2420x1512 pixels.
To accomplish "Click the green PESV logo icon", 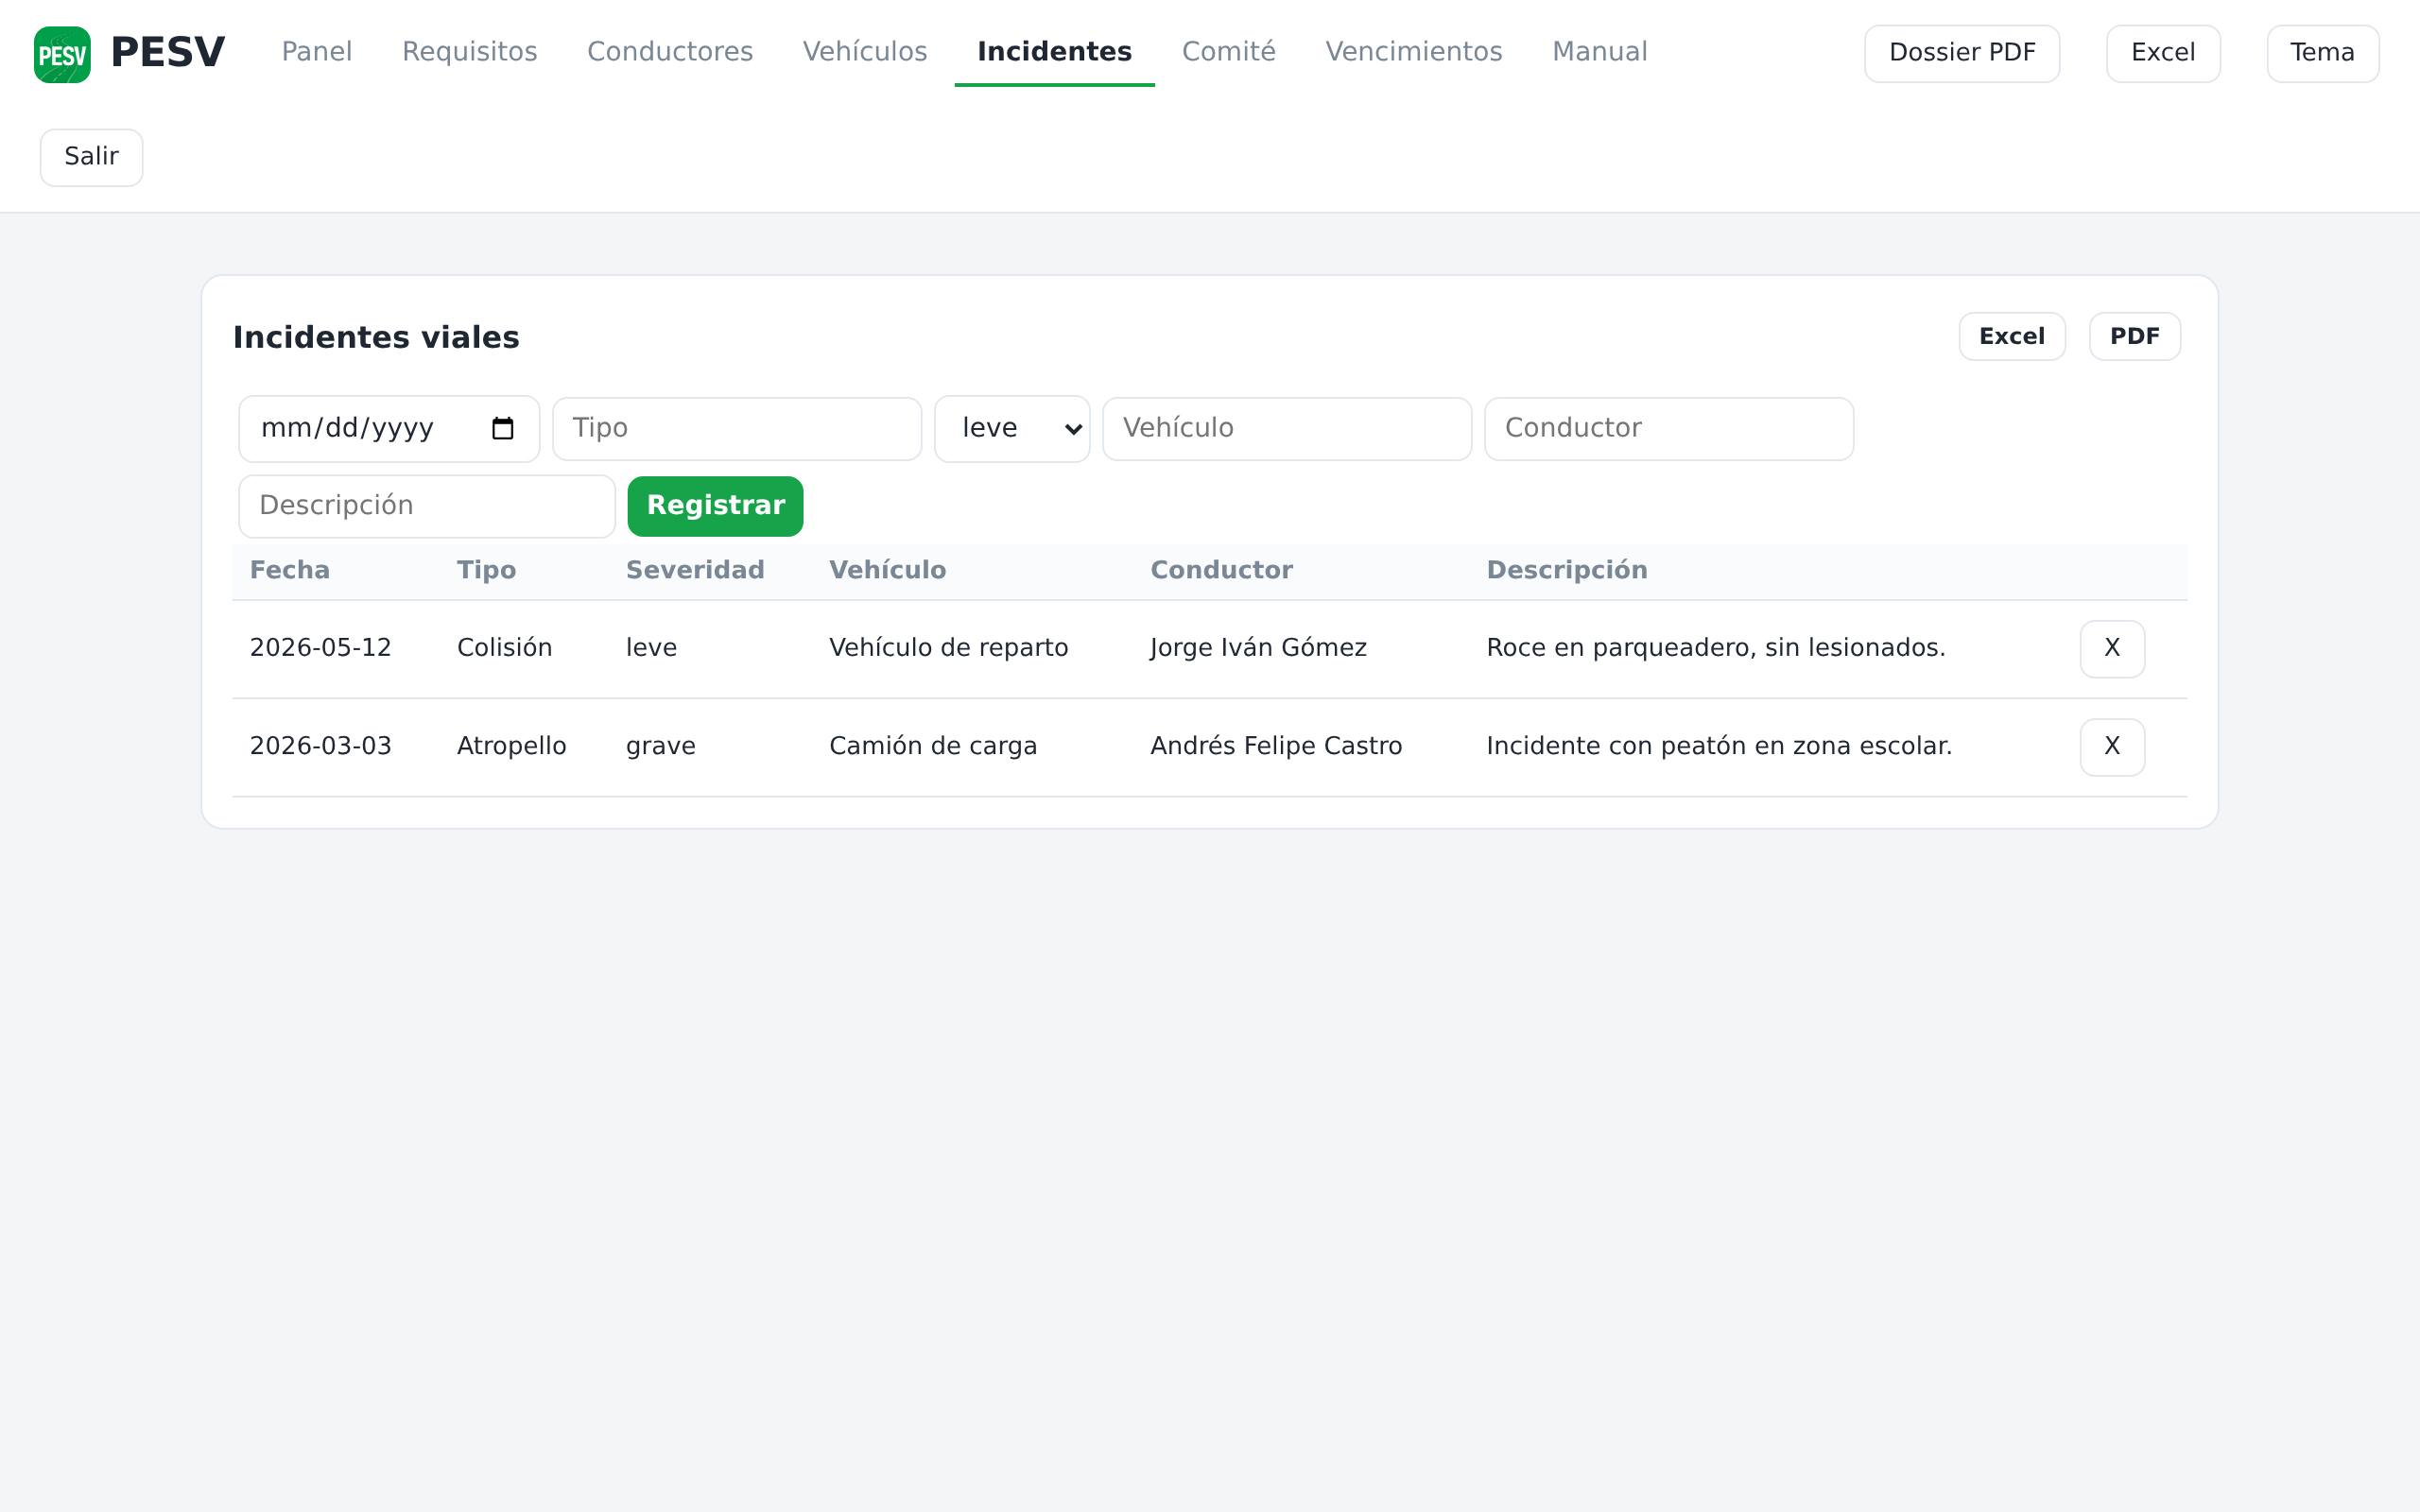I will (62, 54).
